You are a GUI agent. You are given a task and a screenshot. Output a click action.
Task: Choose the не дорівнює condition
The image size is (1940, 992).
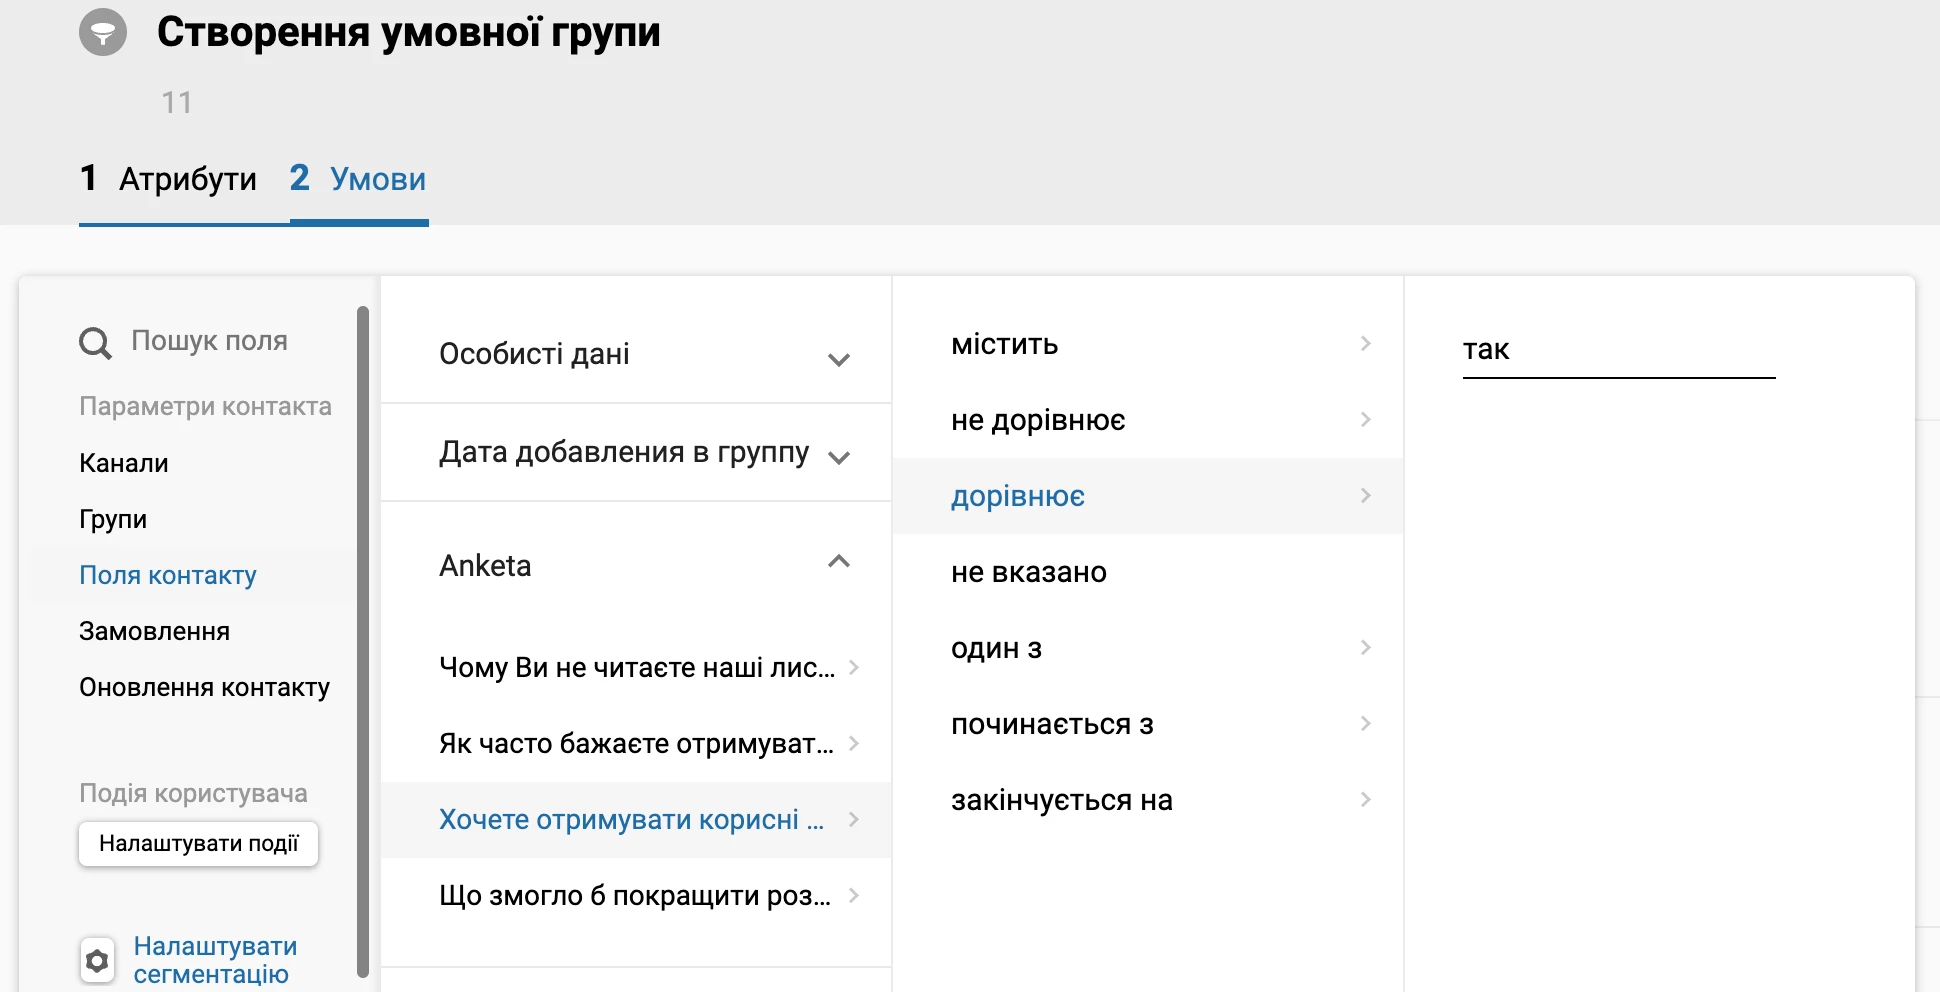point(1148,420)
